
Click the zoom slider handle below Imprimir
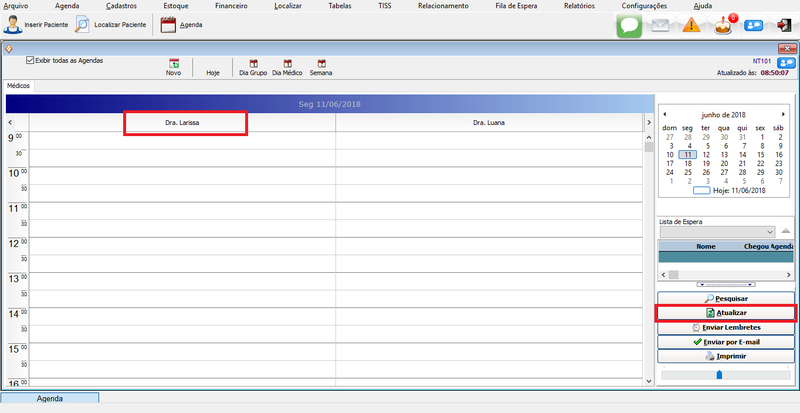(x=719, y=375)
